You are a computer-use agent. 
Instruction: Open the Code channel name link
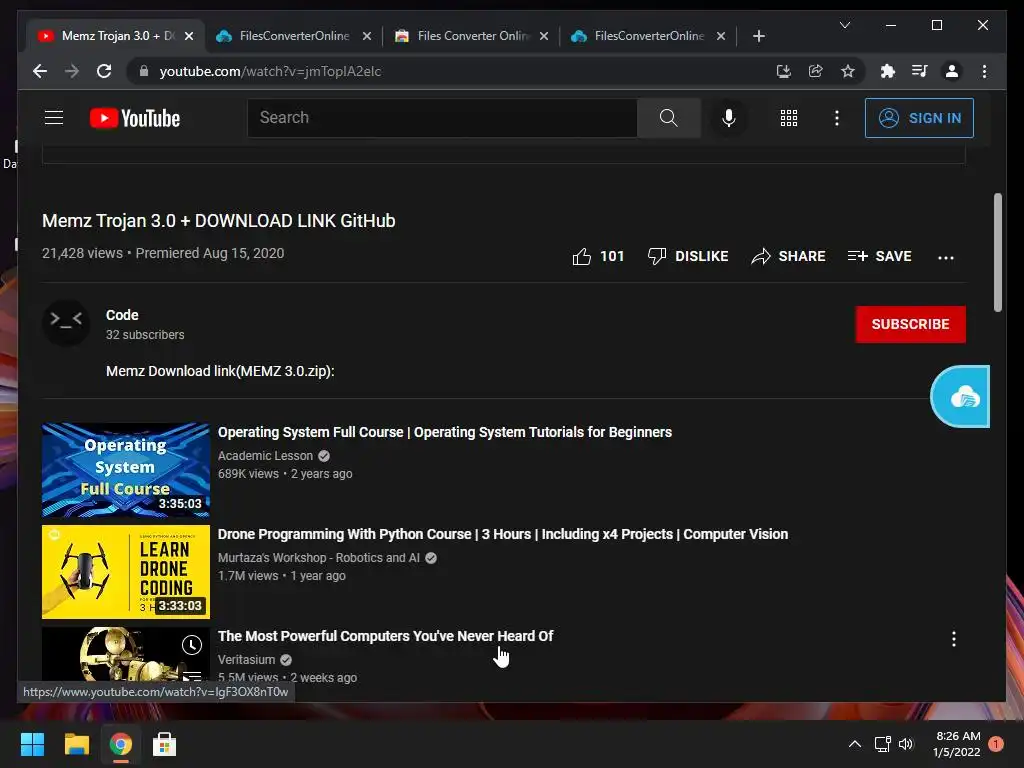click(122, 315)
